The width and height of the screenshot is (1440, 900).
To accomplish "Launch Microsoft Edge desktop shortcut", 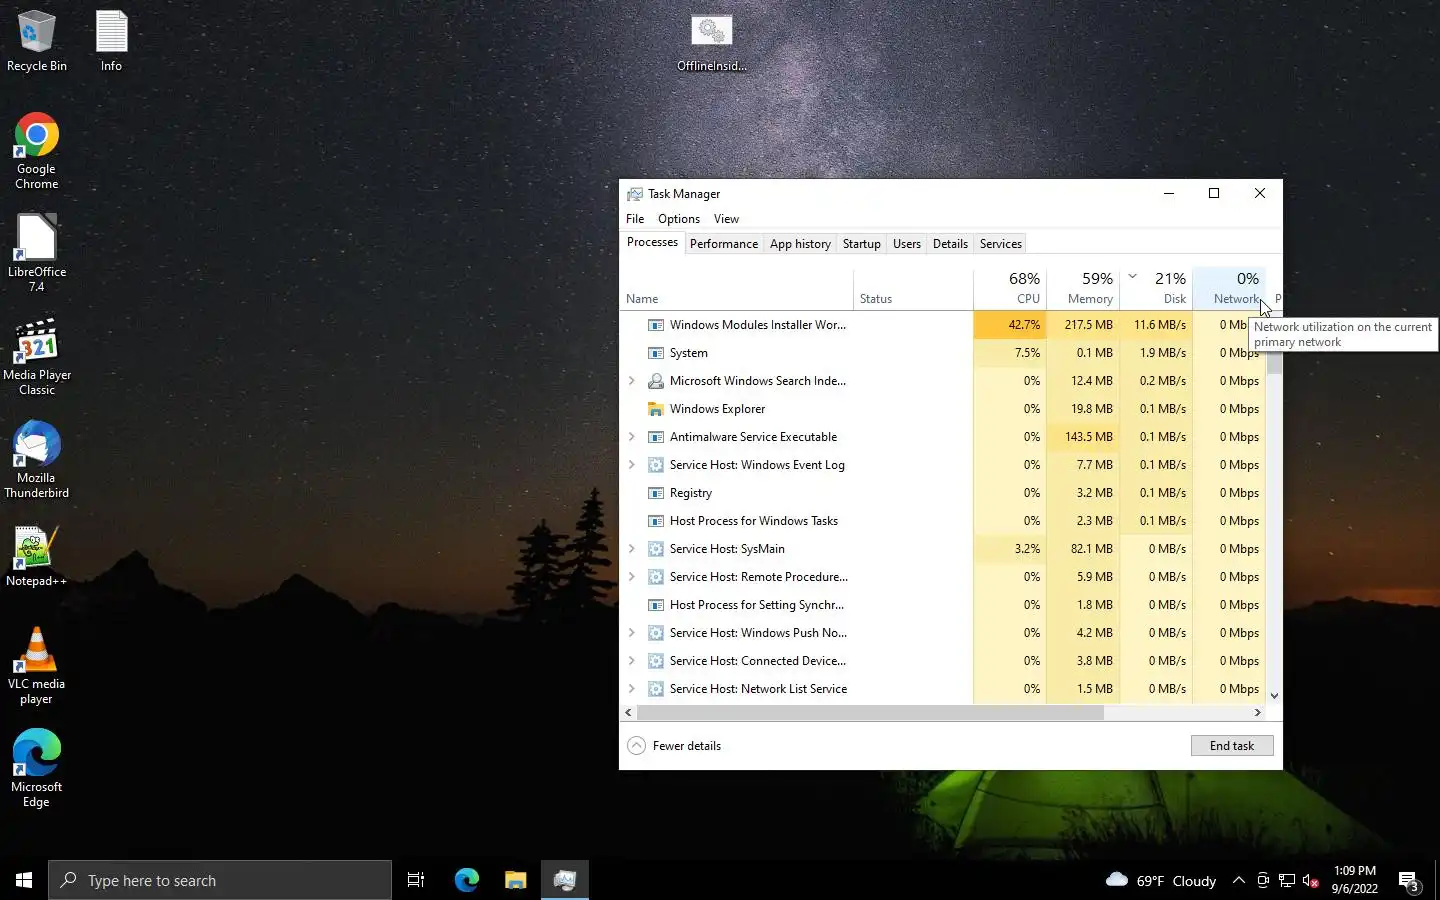I will tap(36, 769).
